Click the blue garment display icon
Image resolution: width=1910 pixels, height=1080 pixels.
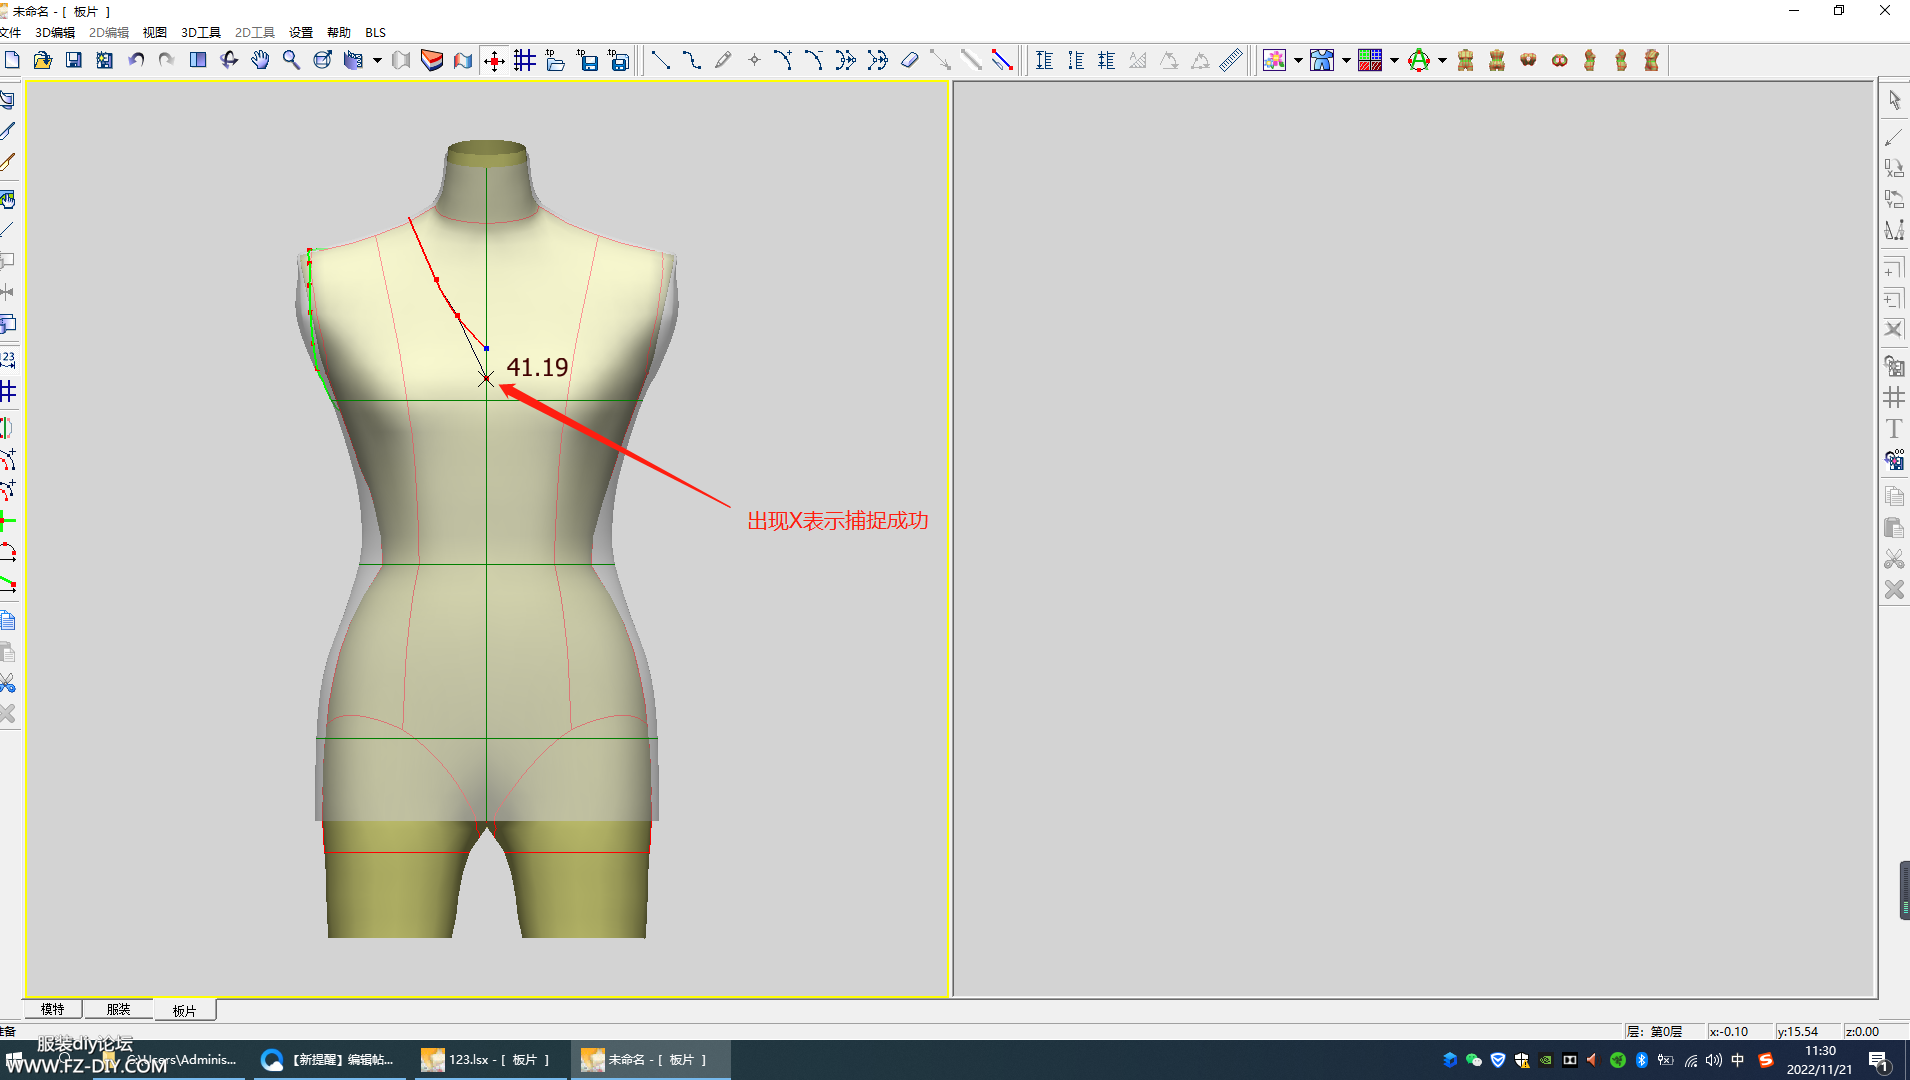pyautogui.click(x=1322, y=61)
